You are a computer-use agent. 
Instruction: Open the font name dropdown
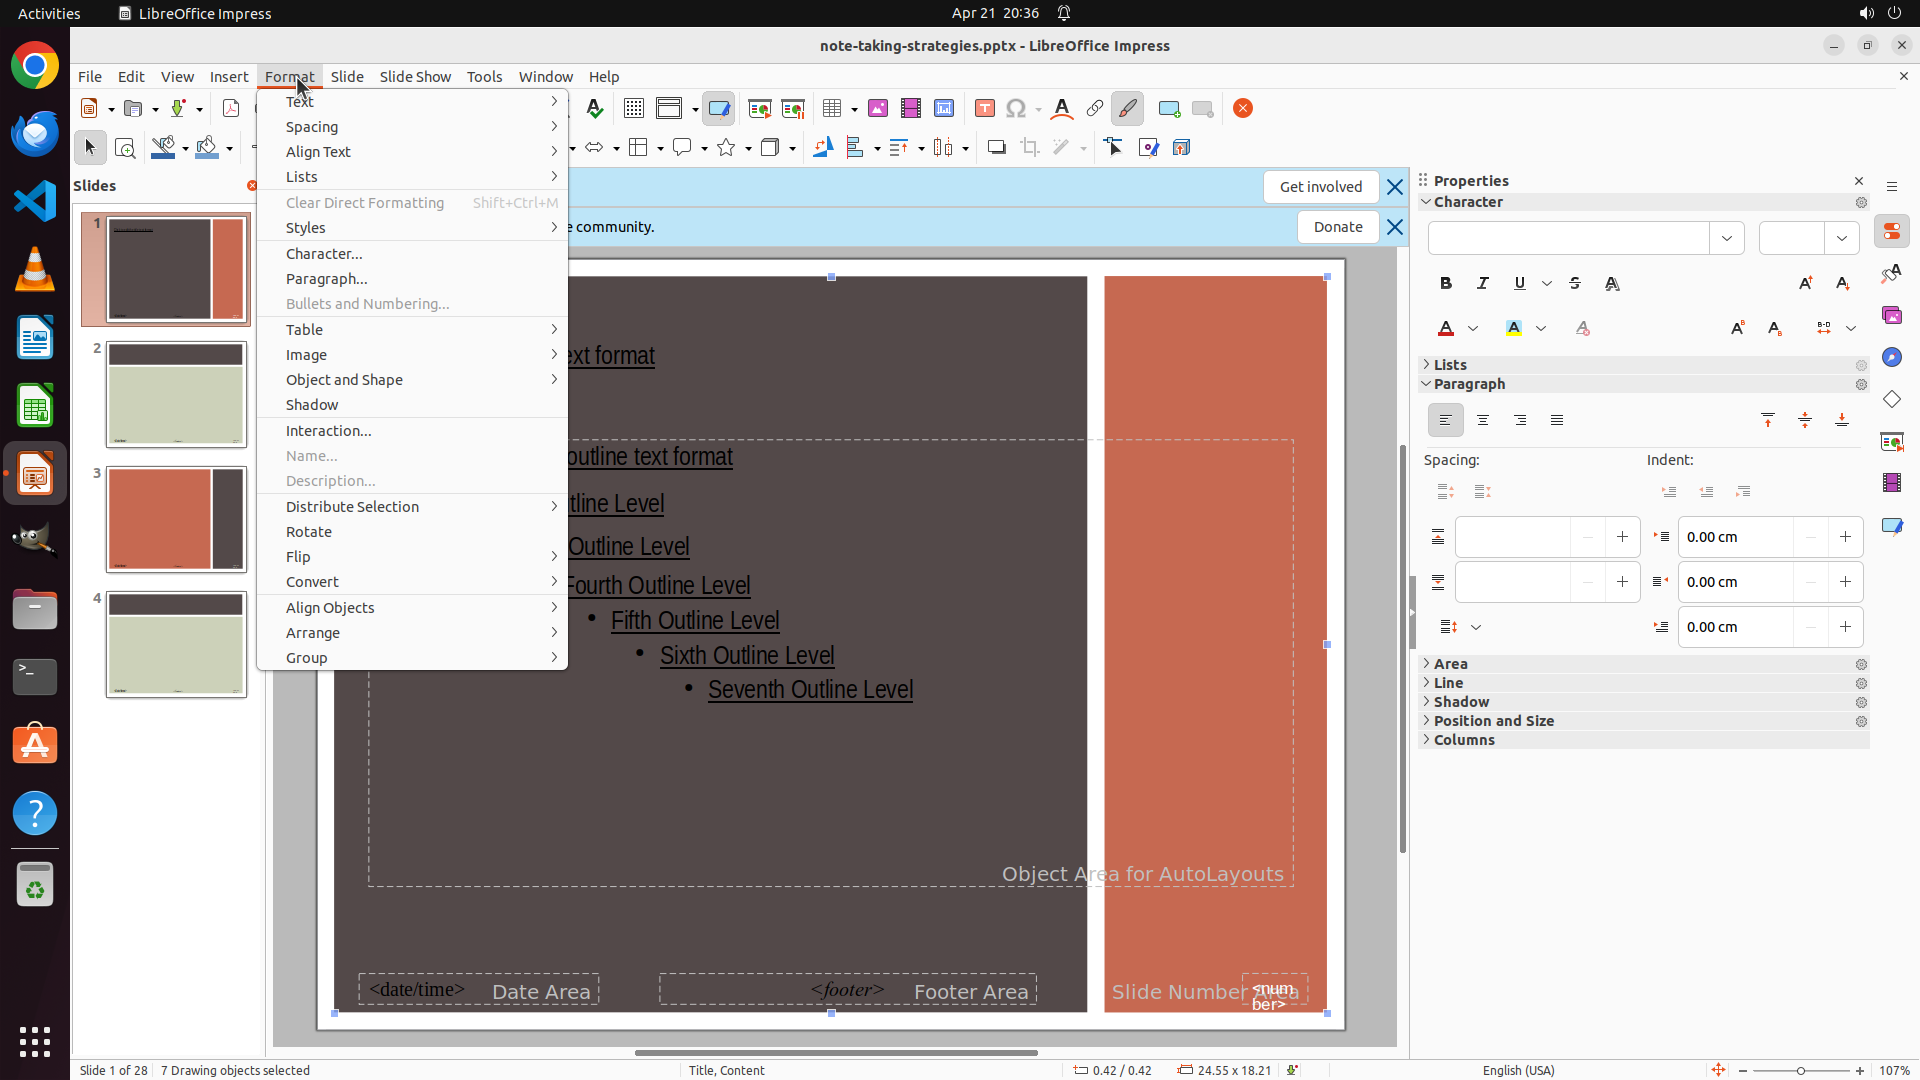point(1726,239)
